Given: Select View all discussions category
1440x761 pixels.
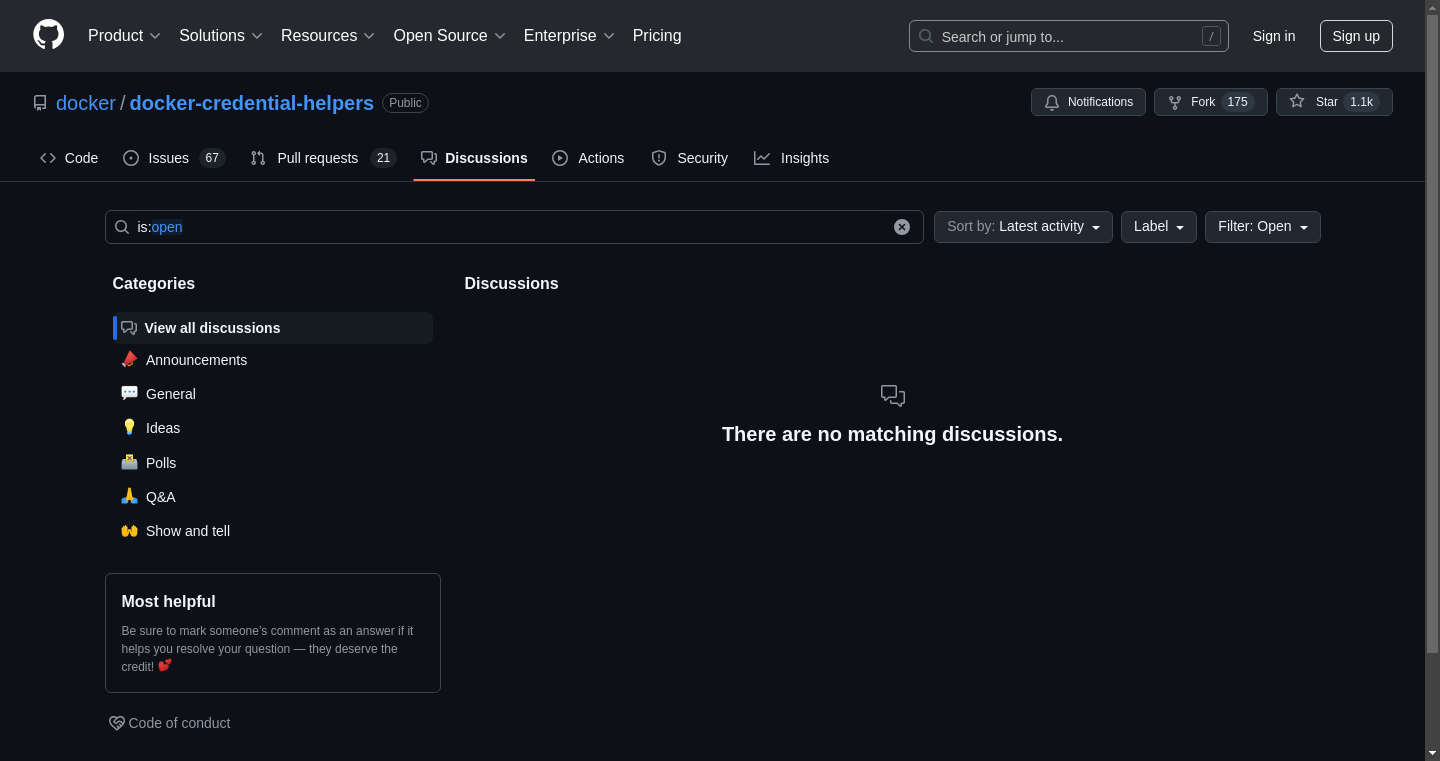Looking at the screenshot, I should tap(273, 328).
